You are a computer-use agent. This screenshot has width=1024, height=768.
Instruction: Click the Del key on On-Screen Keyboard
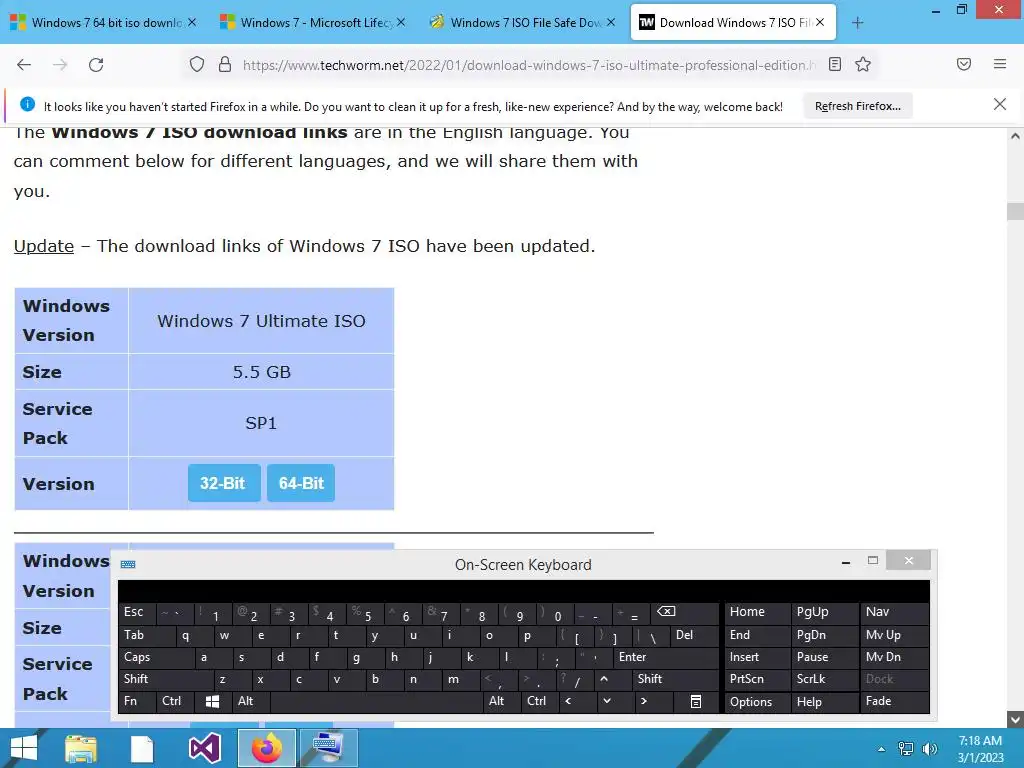click(x=694, y=635)
